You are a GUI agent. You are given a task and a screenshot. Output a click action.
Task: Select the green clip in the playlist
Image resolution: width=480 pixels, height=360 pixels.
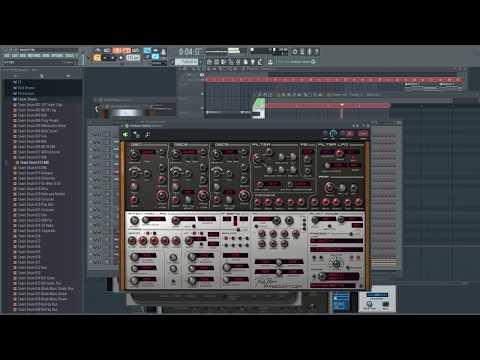click(260, 104)
